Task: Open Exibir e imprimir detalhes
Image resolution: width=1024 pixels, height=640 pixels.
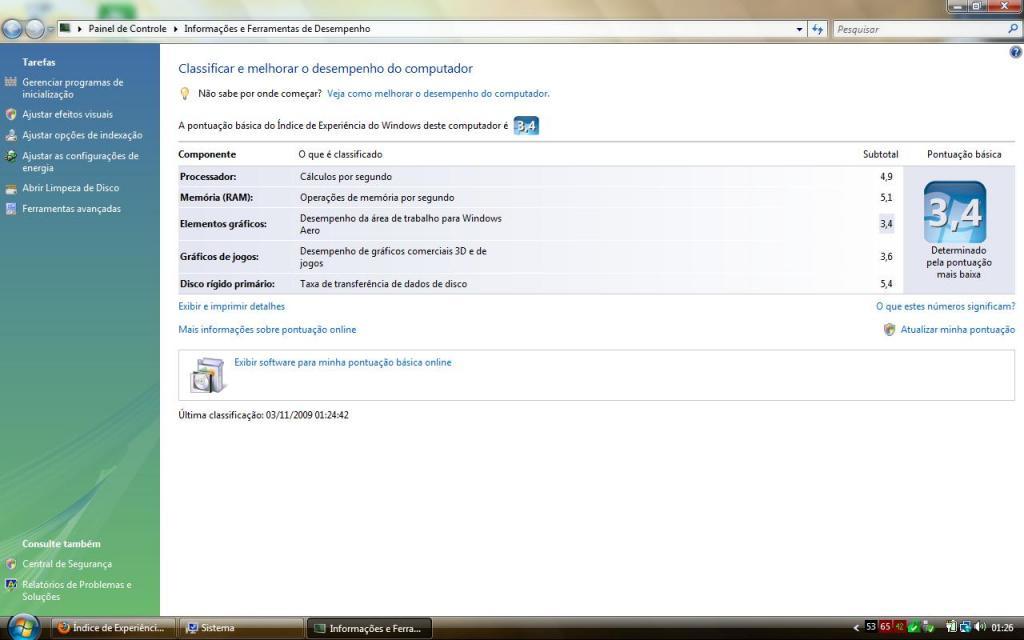Action: (x=231, y=306)
